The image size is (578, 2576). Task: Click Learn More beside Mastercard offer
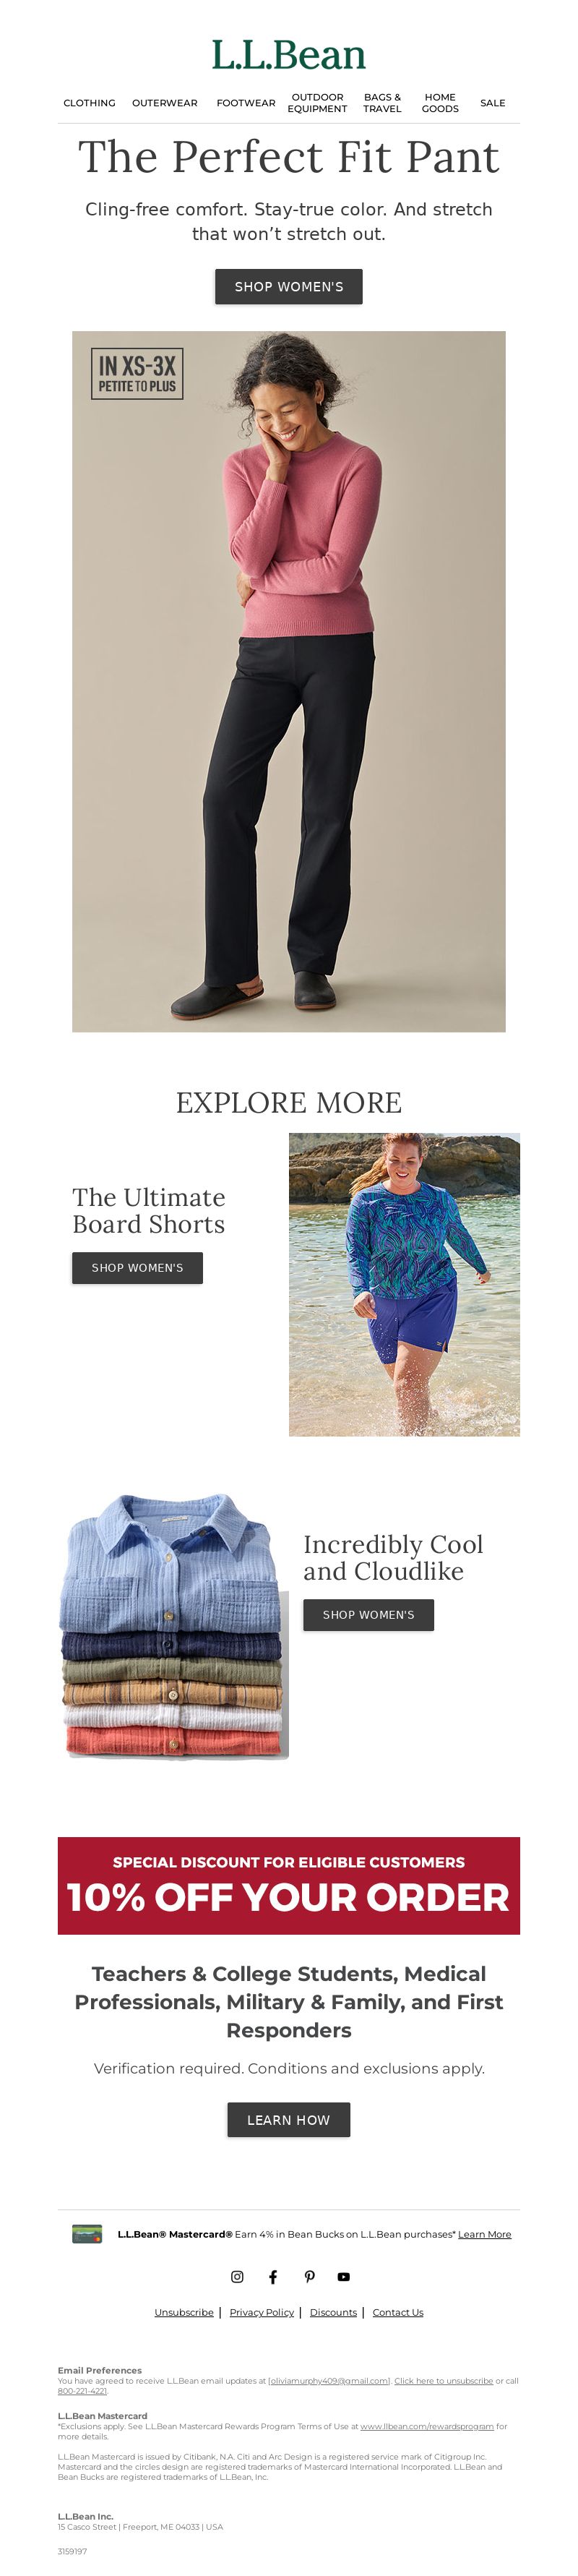click(484, 2234)
